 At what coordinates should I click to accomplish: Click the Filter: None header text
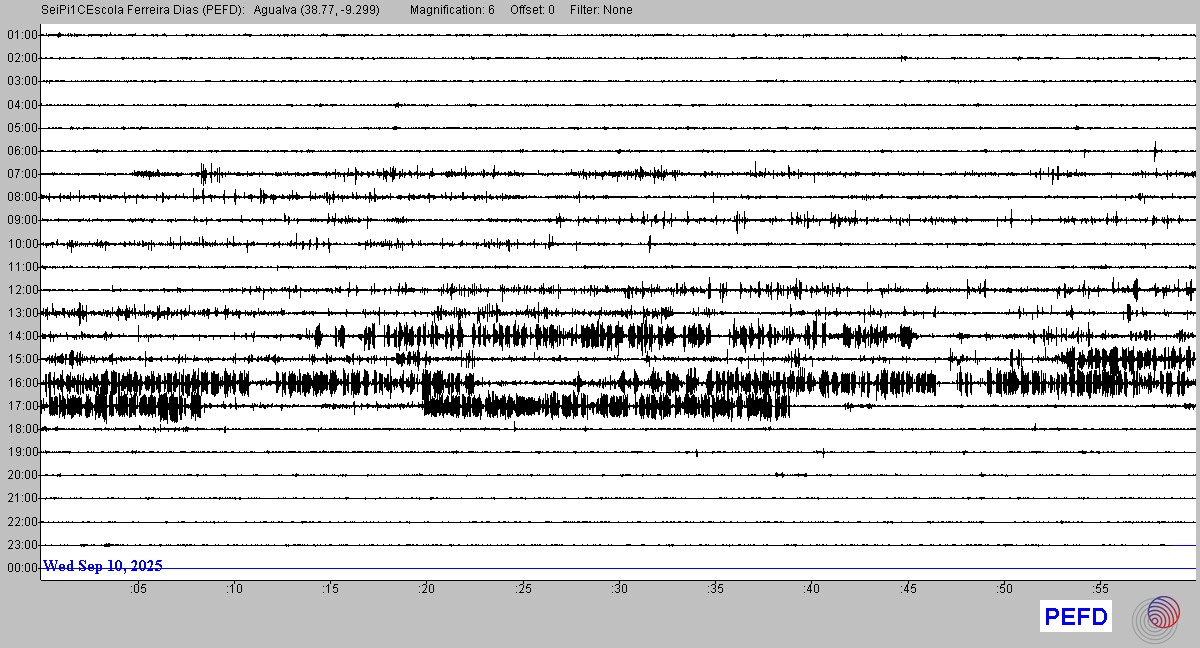[601, 10]
